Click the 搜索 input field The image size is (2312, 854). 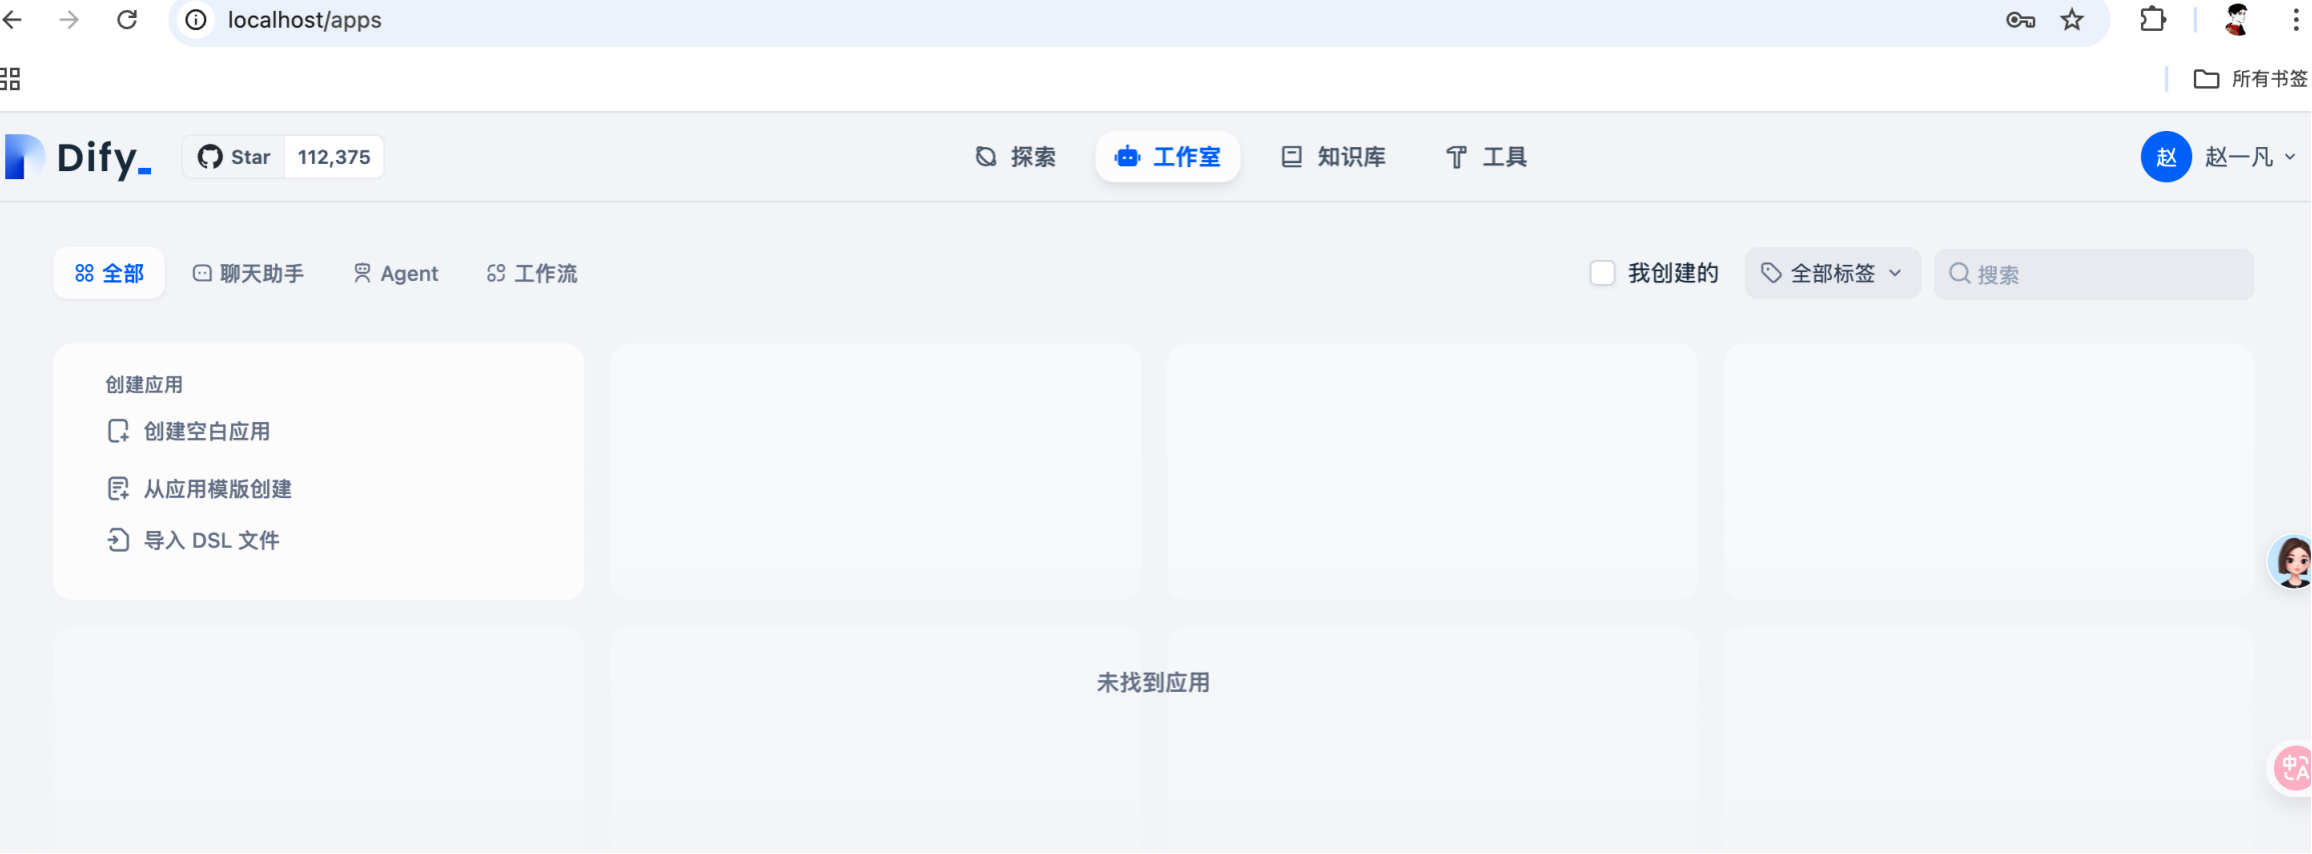pos(2094,274)
